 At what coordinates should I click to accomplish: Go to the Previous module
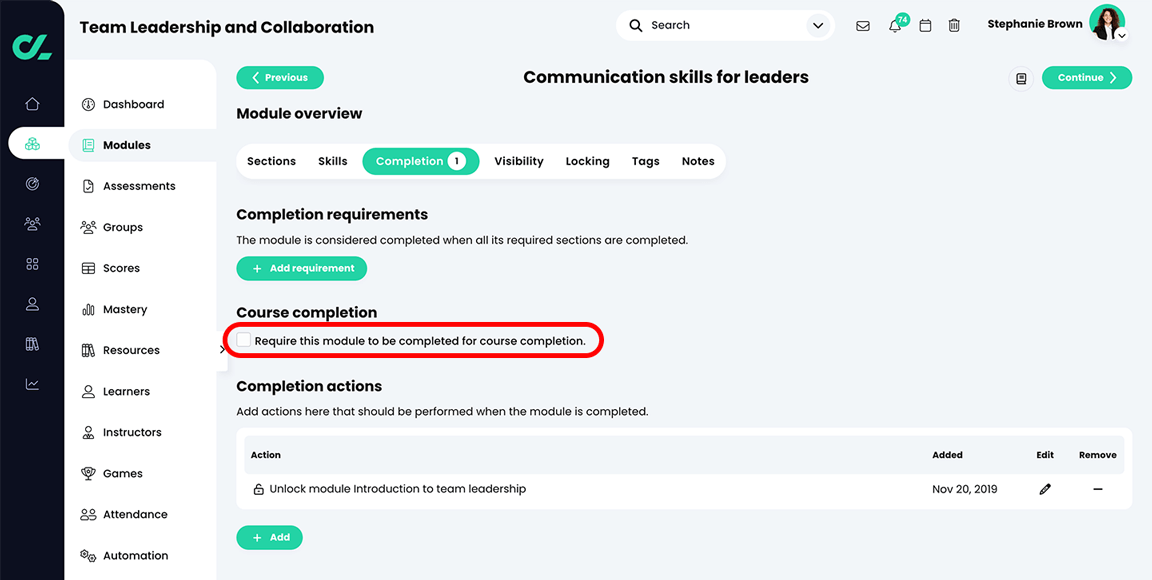coord(280,78)
